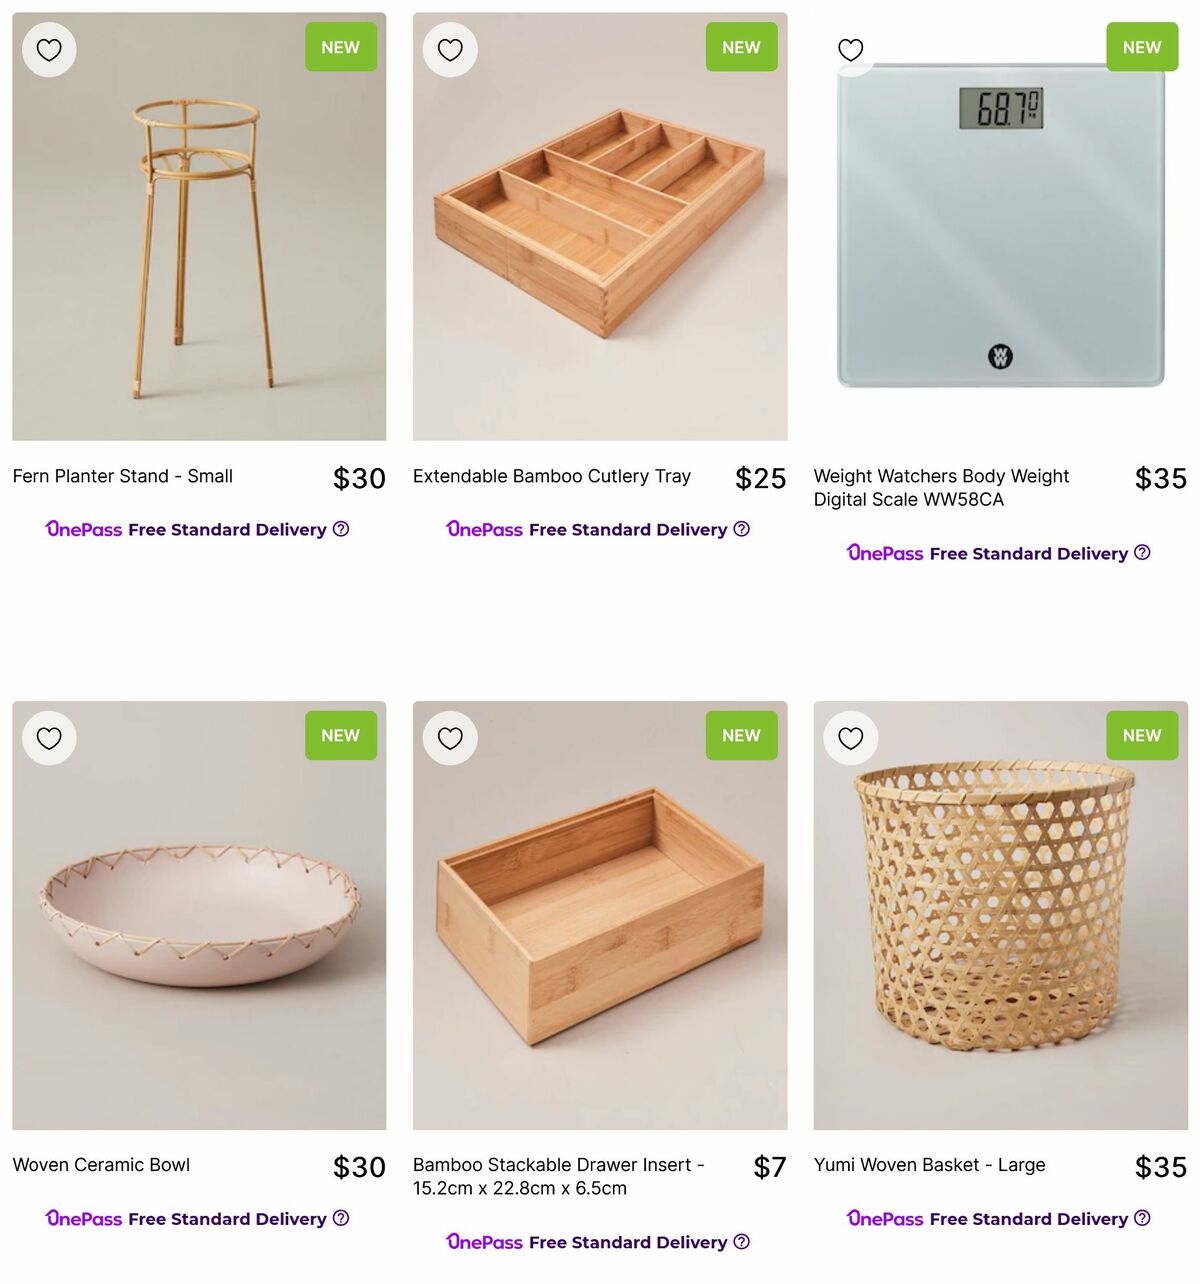The width and height of the screenshot is (1200, 1284).
Task: Click OnePass logo under Woven Ceramic Bowl
Action: [84, 1218]
